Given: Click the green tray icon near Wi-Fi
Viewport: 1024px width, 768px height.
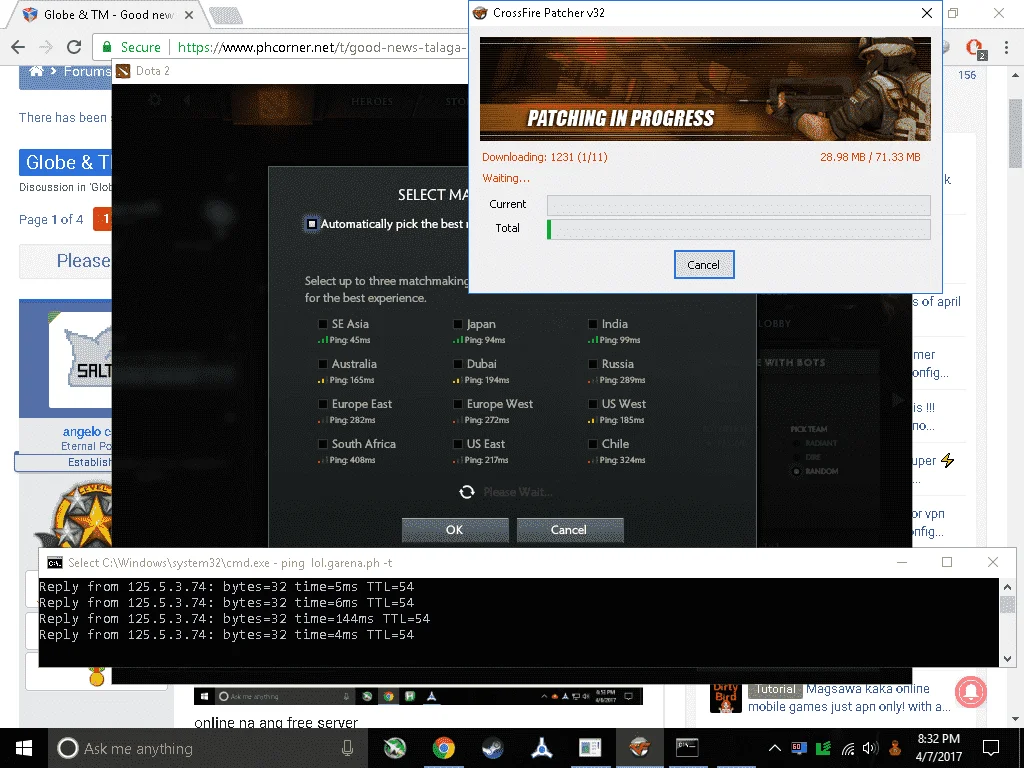Looking at the screenshot, I should point(824,748).
